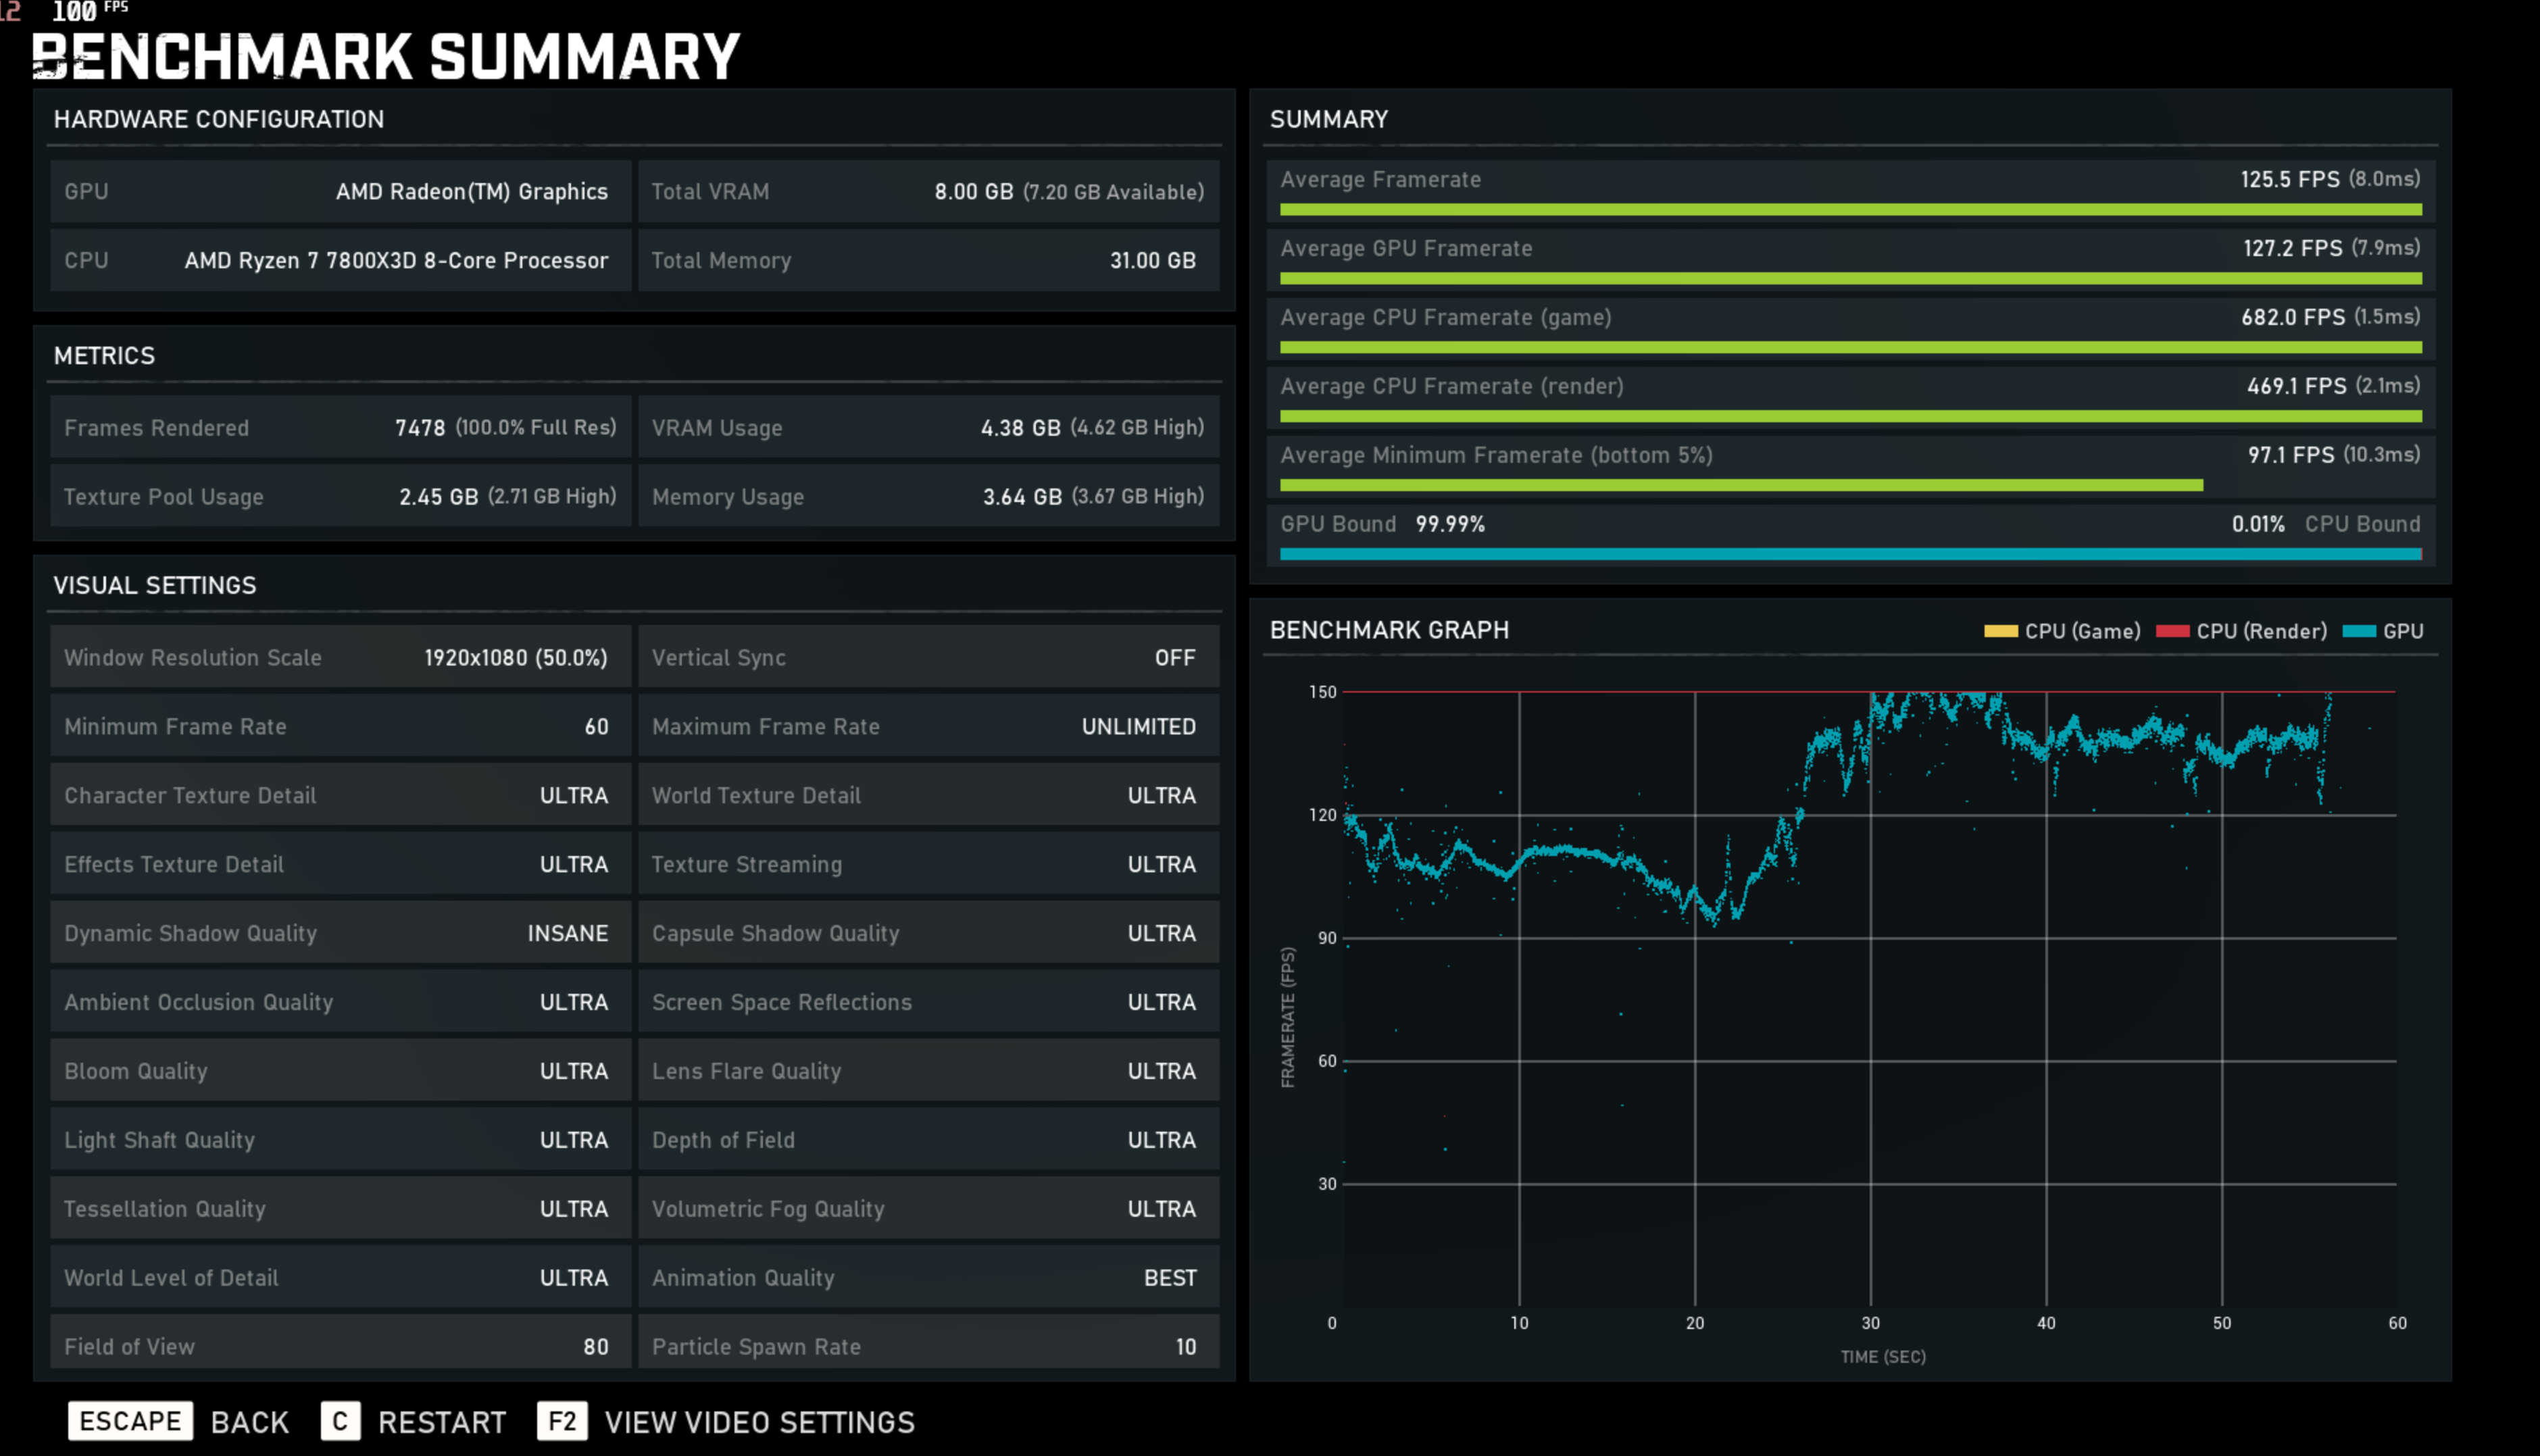Select the Character Texture Detail row
The height and width of the screenshot is (1456, 2540).
click(x=341, y=795)
